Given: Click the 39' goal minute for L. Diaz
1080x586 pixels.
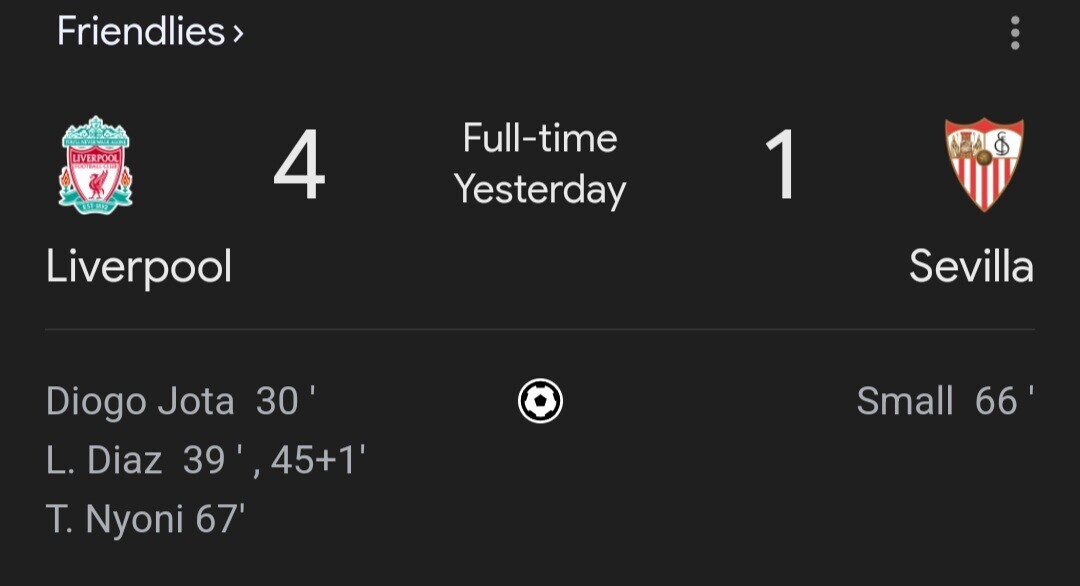Looking at the screenshot, I should [x=214, y=460].
